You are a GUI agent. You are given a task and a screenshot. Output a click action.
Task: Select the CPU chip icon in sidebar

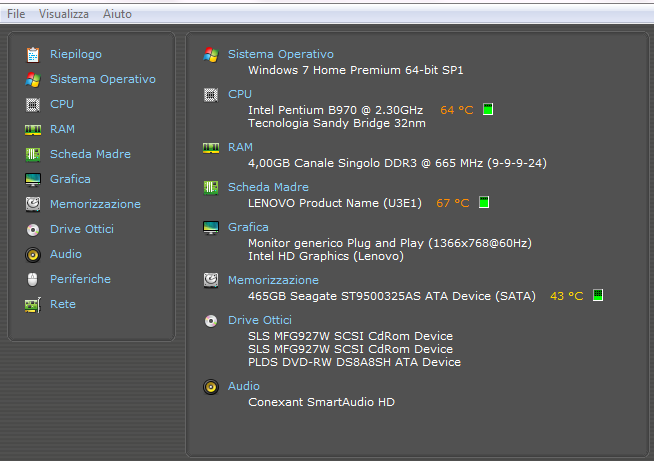click(x=33, y=104)
